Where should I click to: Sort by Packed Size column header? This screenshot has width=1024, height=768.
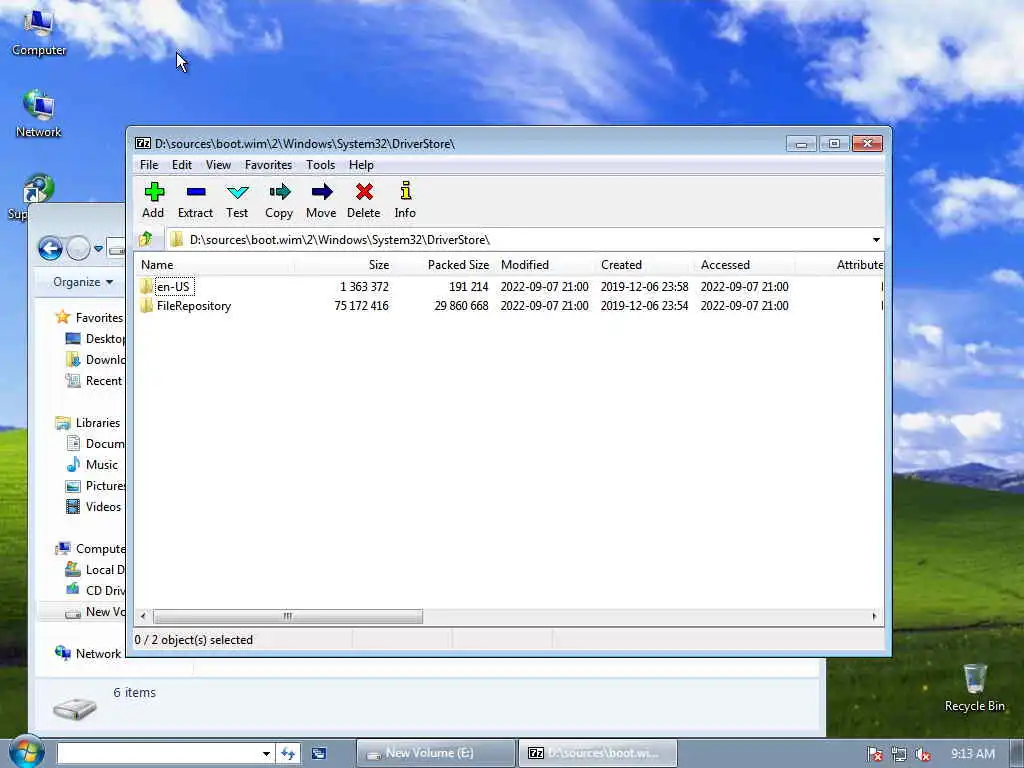click(444, 264)
